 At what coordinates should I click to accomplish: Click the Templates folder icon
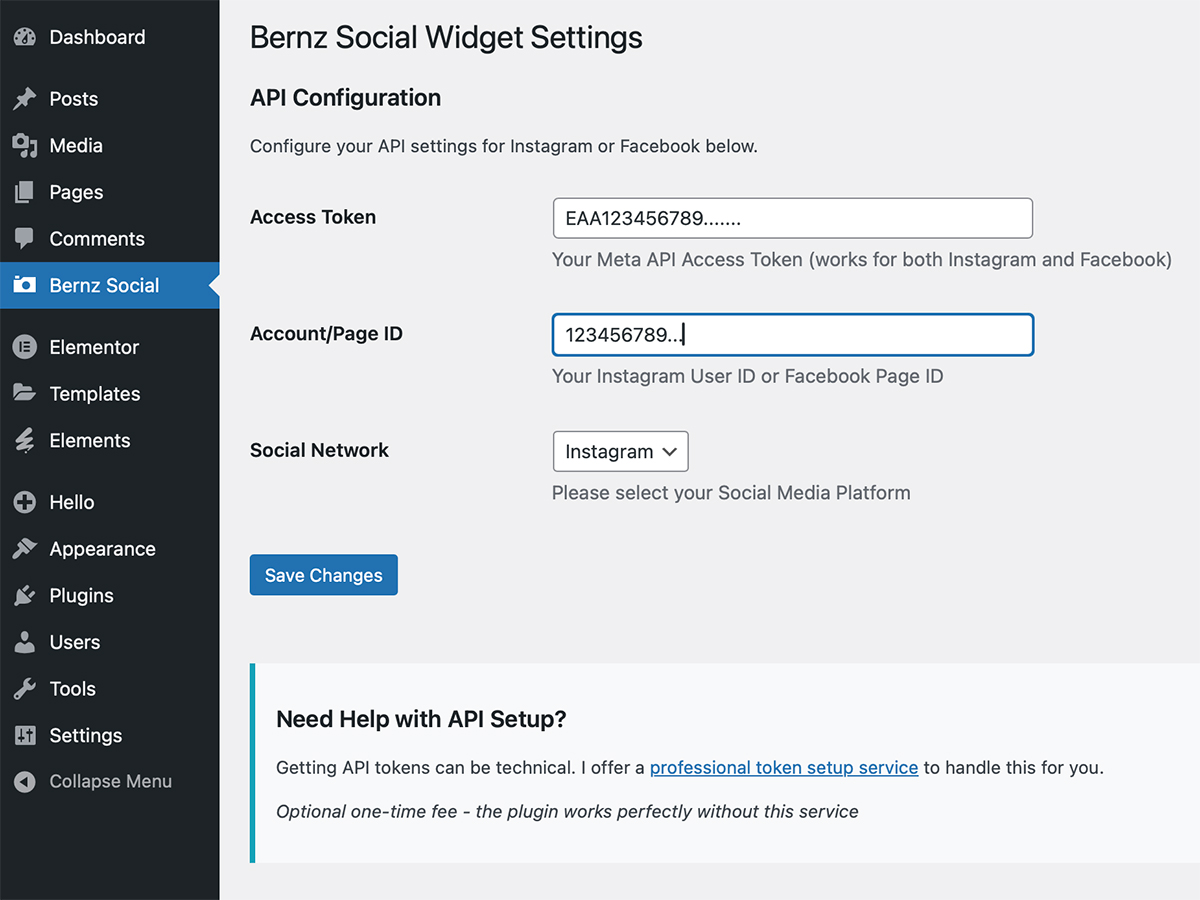(25, 393)
